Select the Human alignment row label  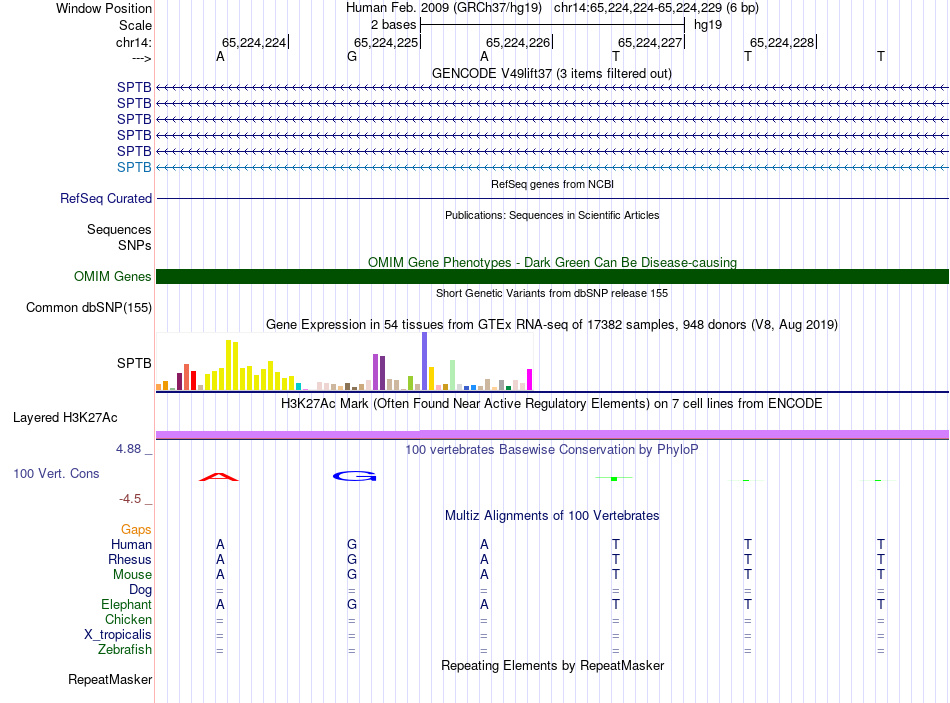click(x=131, y=544)
